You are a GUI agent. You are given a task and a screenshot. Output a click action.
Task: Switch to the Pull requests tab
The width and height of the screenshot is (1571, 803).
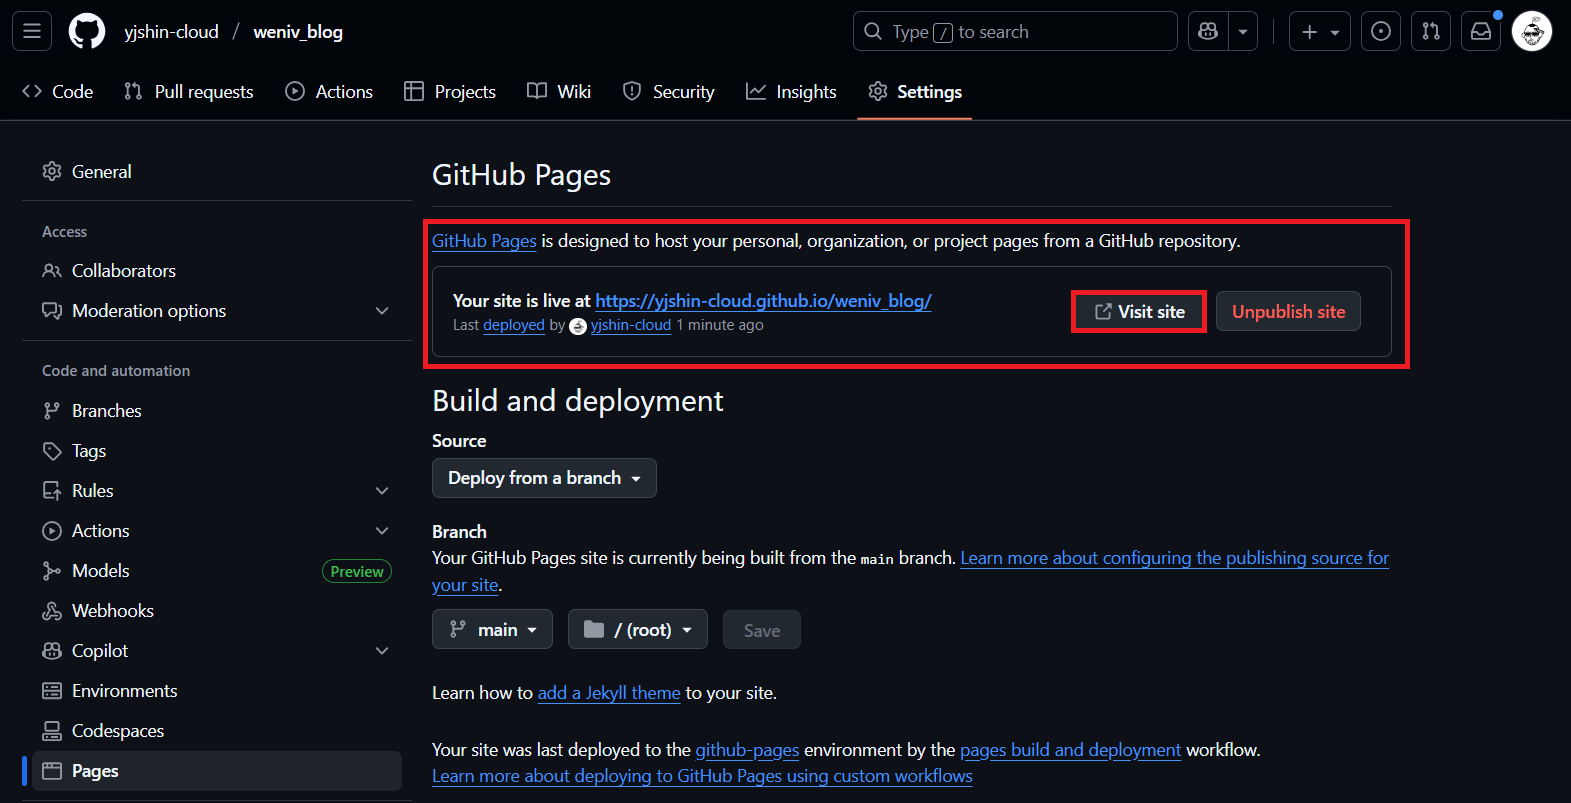(x=189, y=91)
